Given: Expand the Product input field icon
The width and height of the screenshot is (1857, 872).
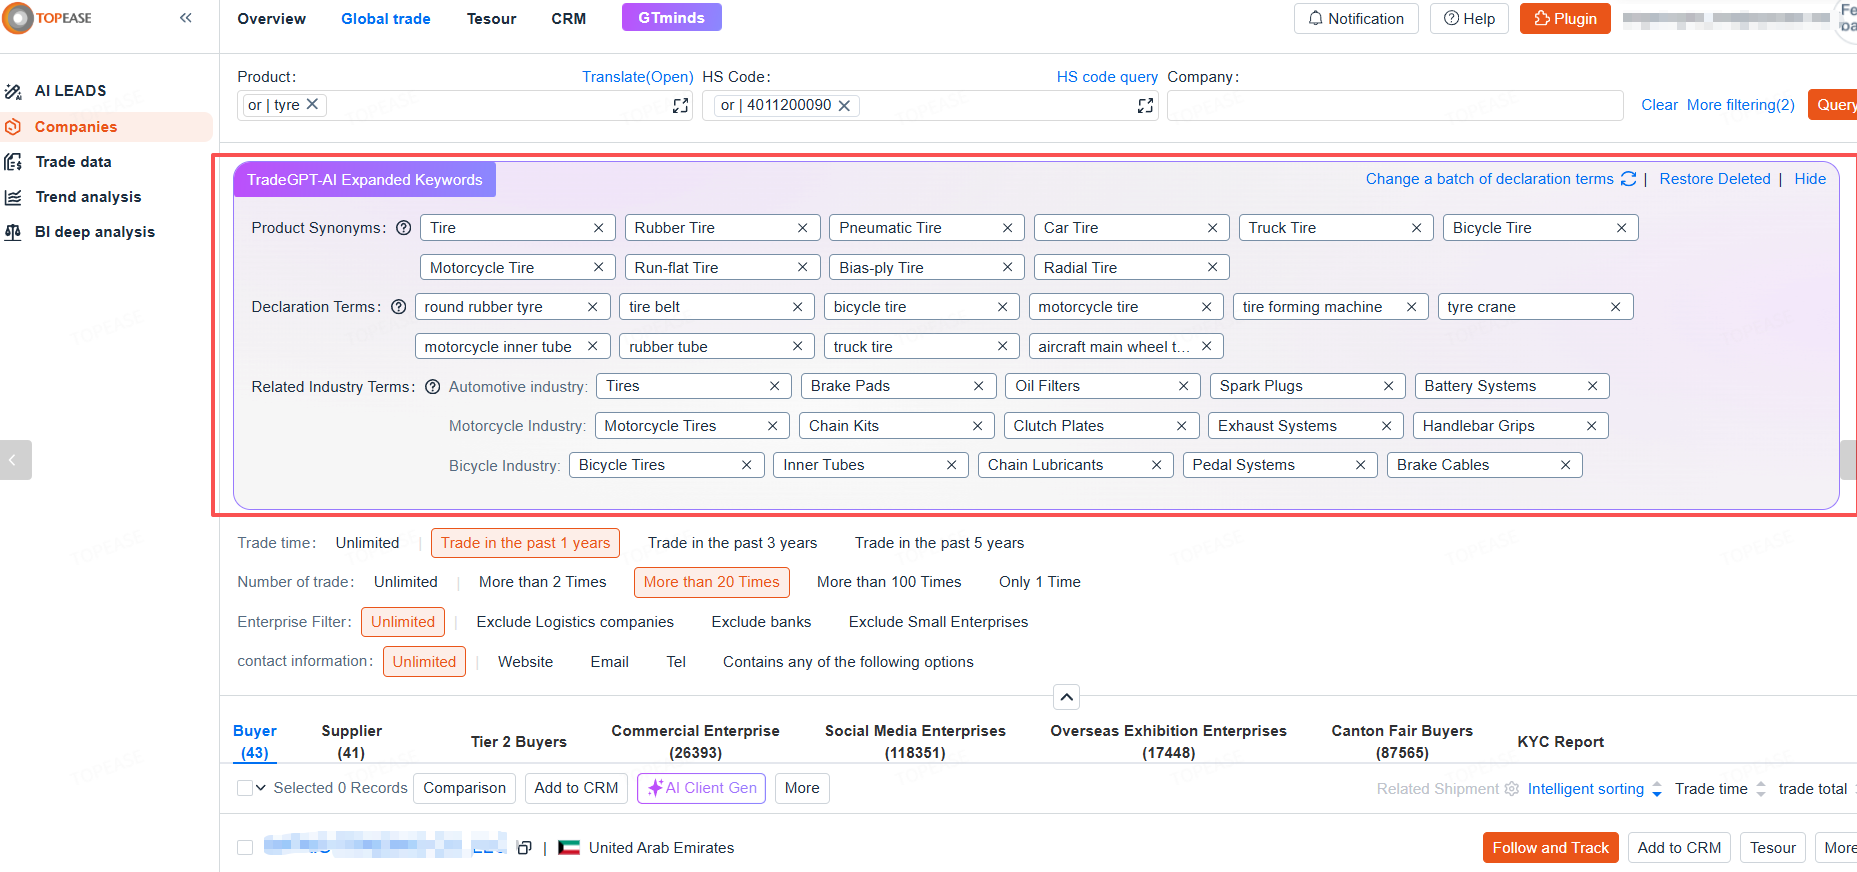Looking at the screenshot, I should 681,105.
